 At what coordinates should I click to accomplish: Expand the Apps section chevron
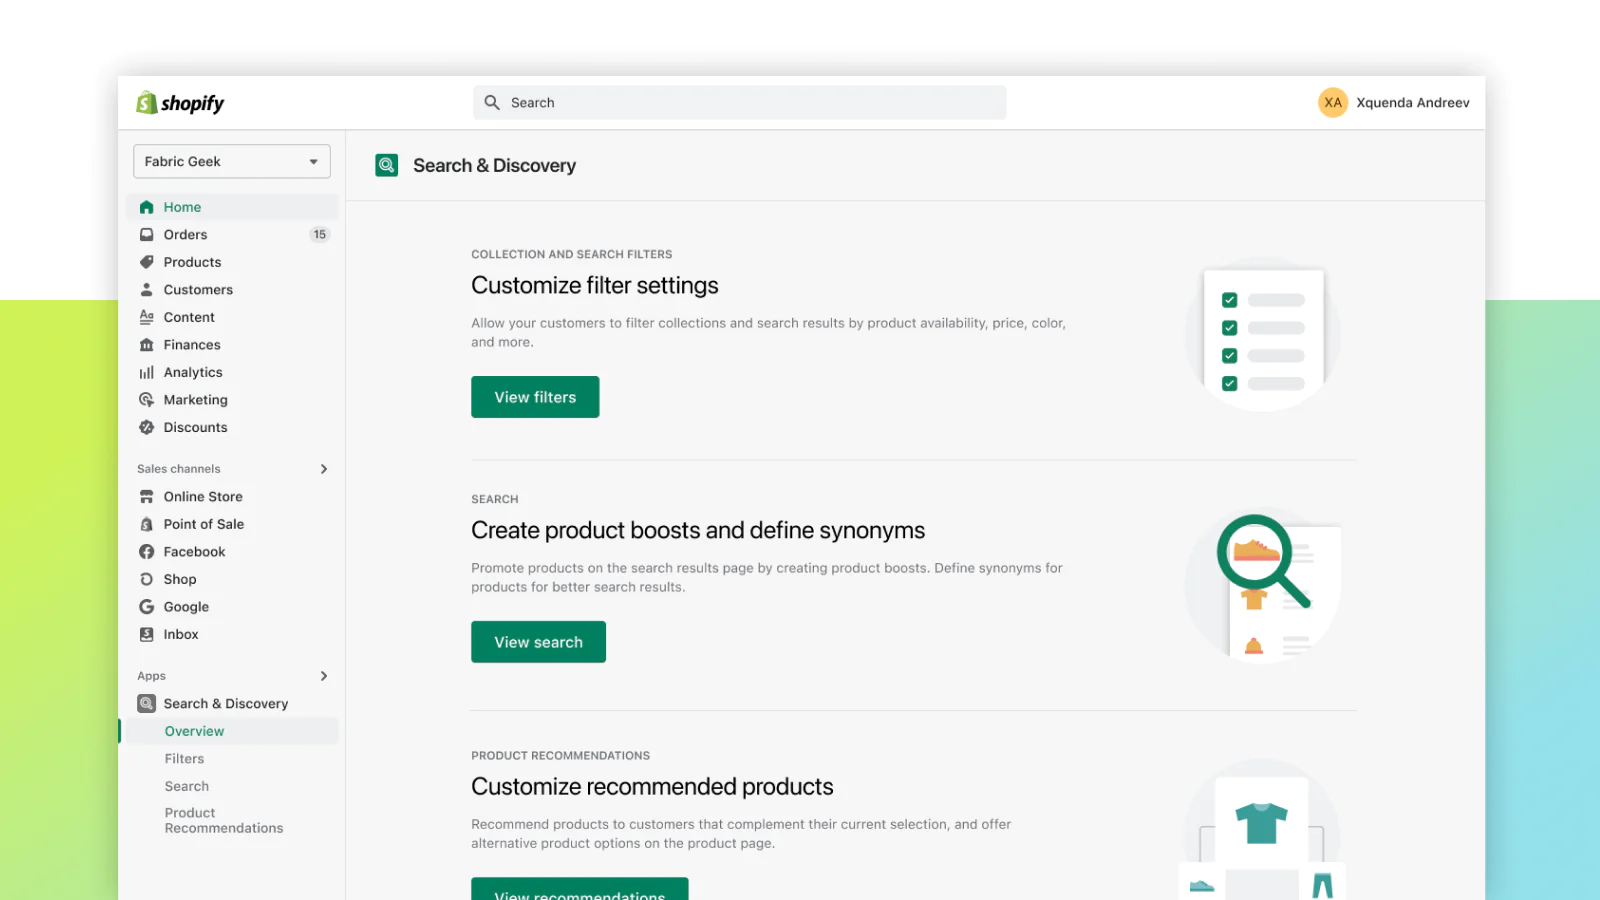click(324, 676)
